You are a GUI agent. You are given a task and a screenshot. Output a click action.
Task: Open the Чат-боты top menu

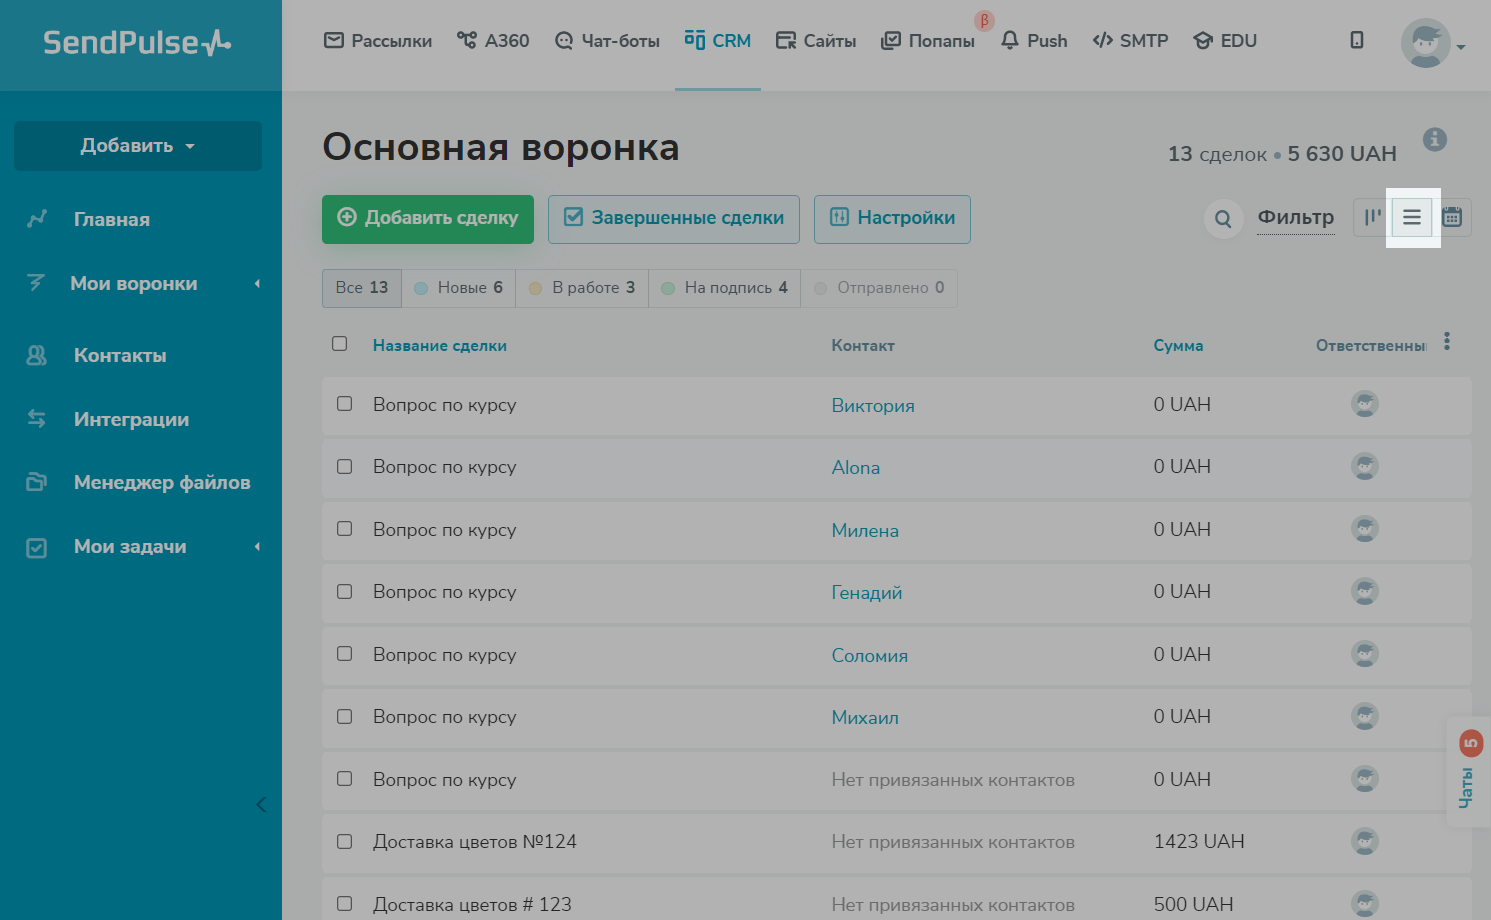tap(607, 41)
